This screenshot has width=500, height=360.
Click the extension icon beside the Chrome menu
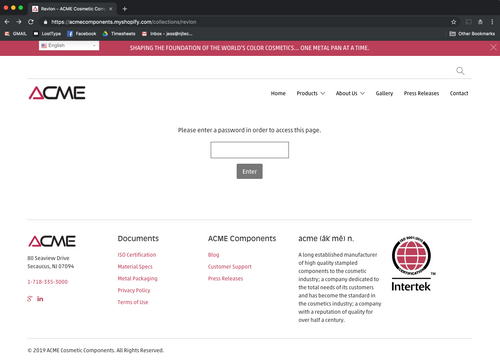click(480, 22)
